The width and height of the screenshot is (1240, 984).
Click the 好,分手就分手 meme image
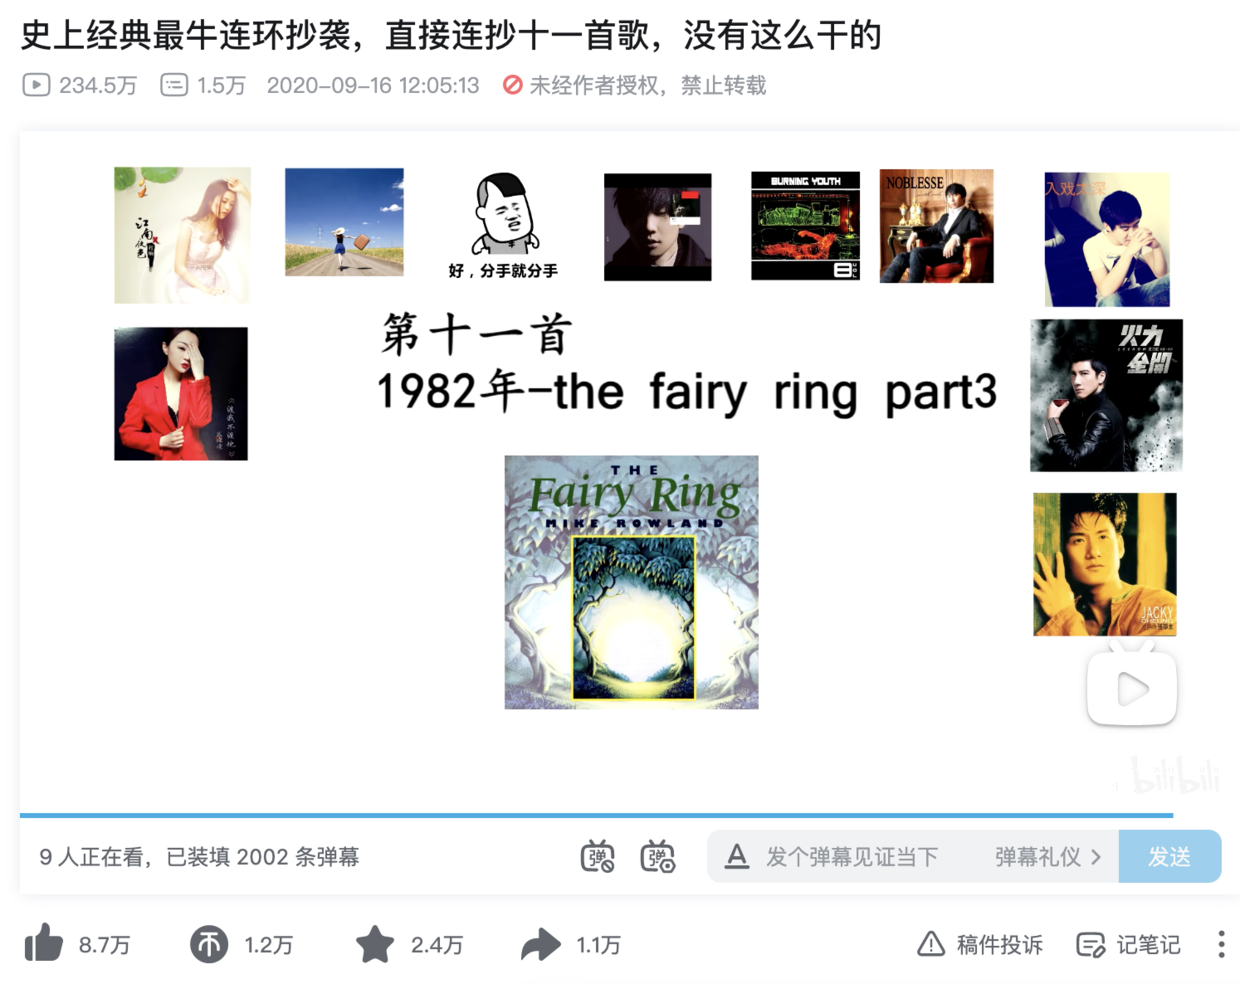click(x=504, y=226)
